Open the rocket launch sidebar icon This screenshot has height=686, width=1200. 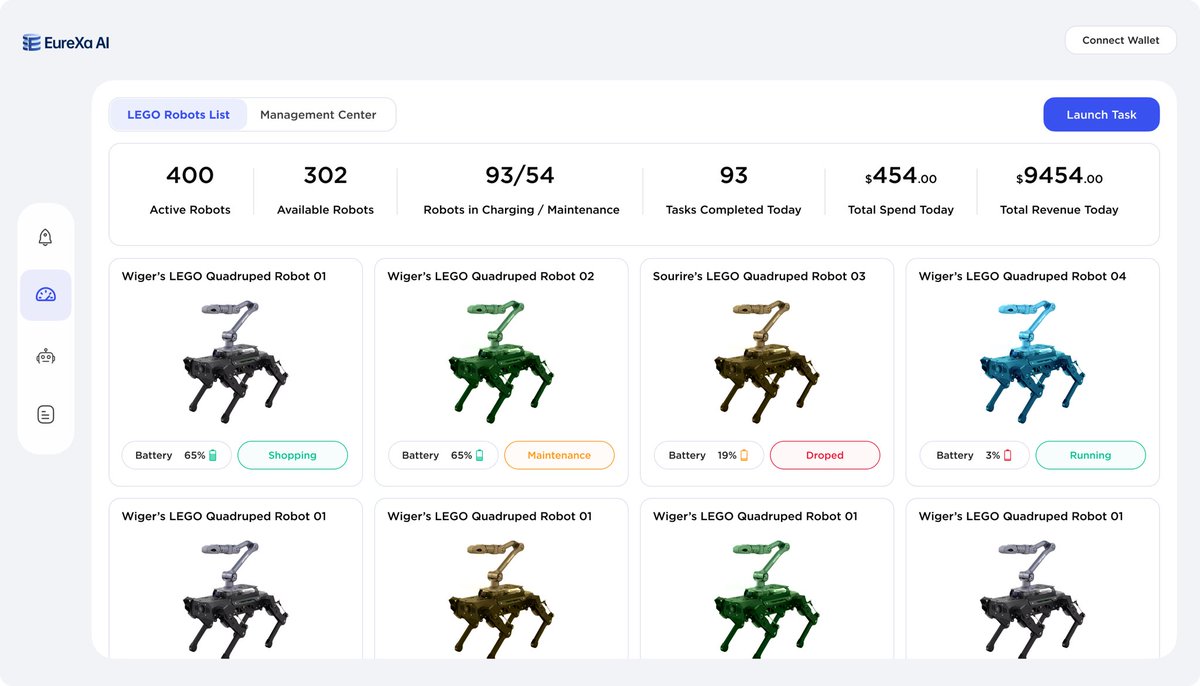tap(45, 237)
